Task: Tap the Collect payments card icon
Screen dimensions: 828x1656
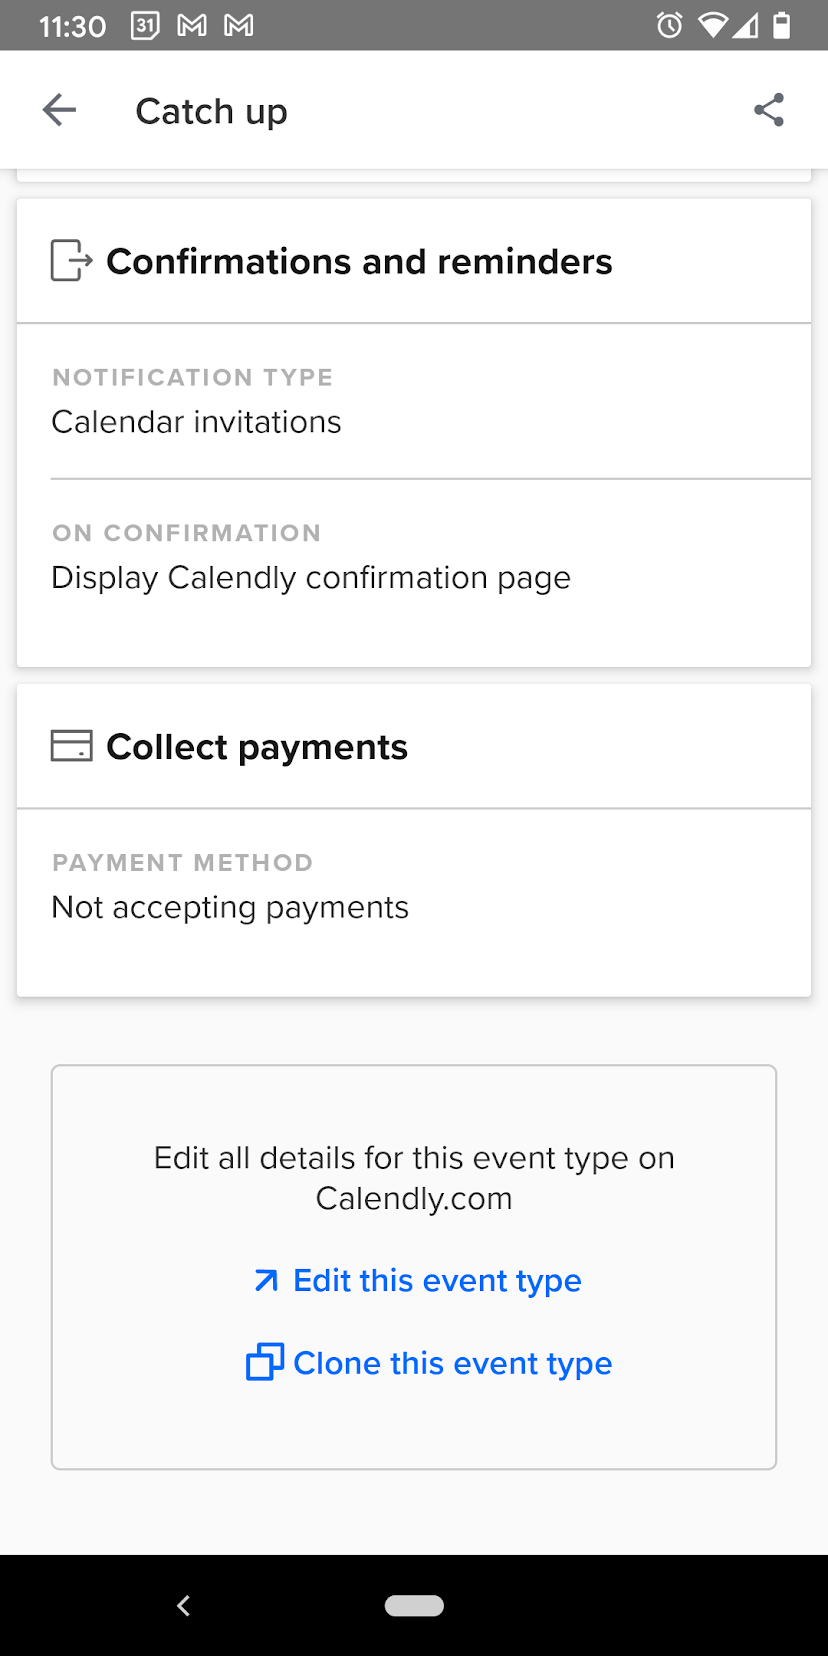Action: (x=71, y=746)
